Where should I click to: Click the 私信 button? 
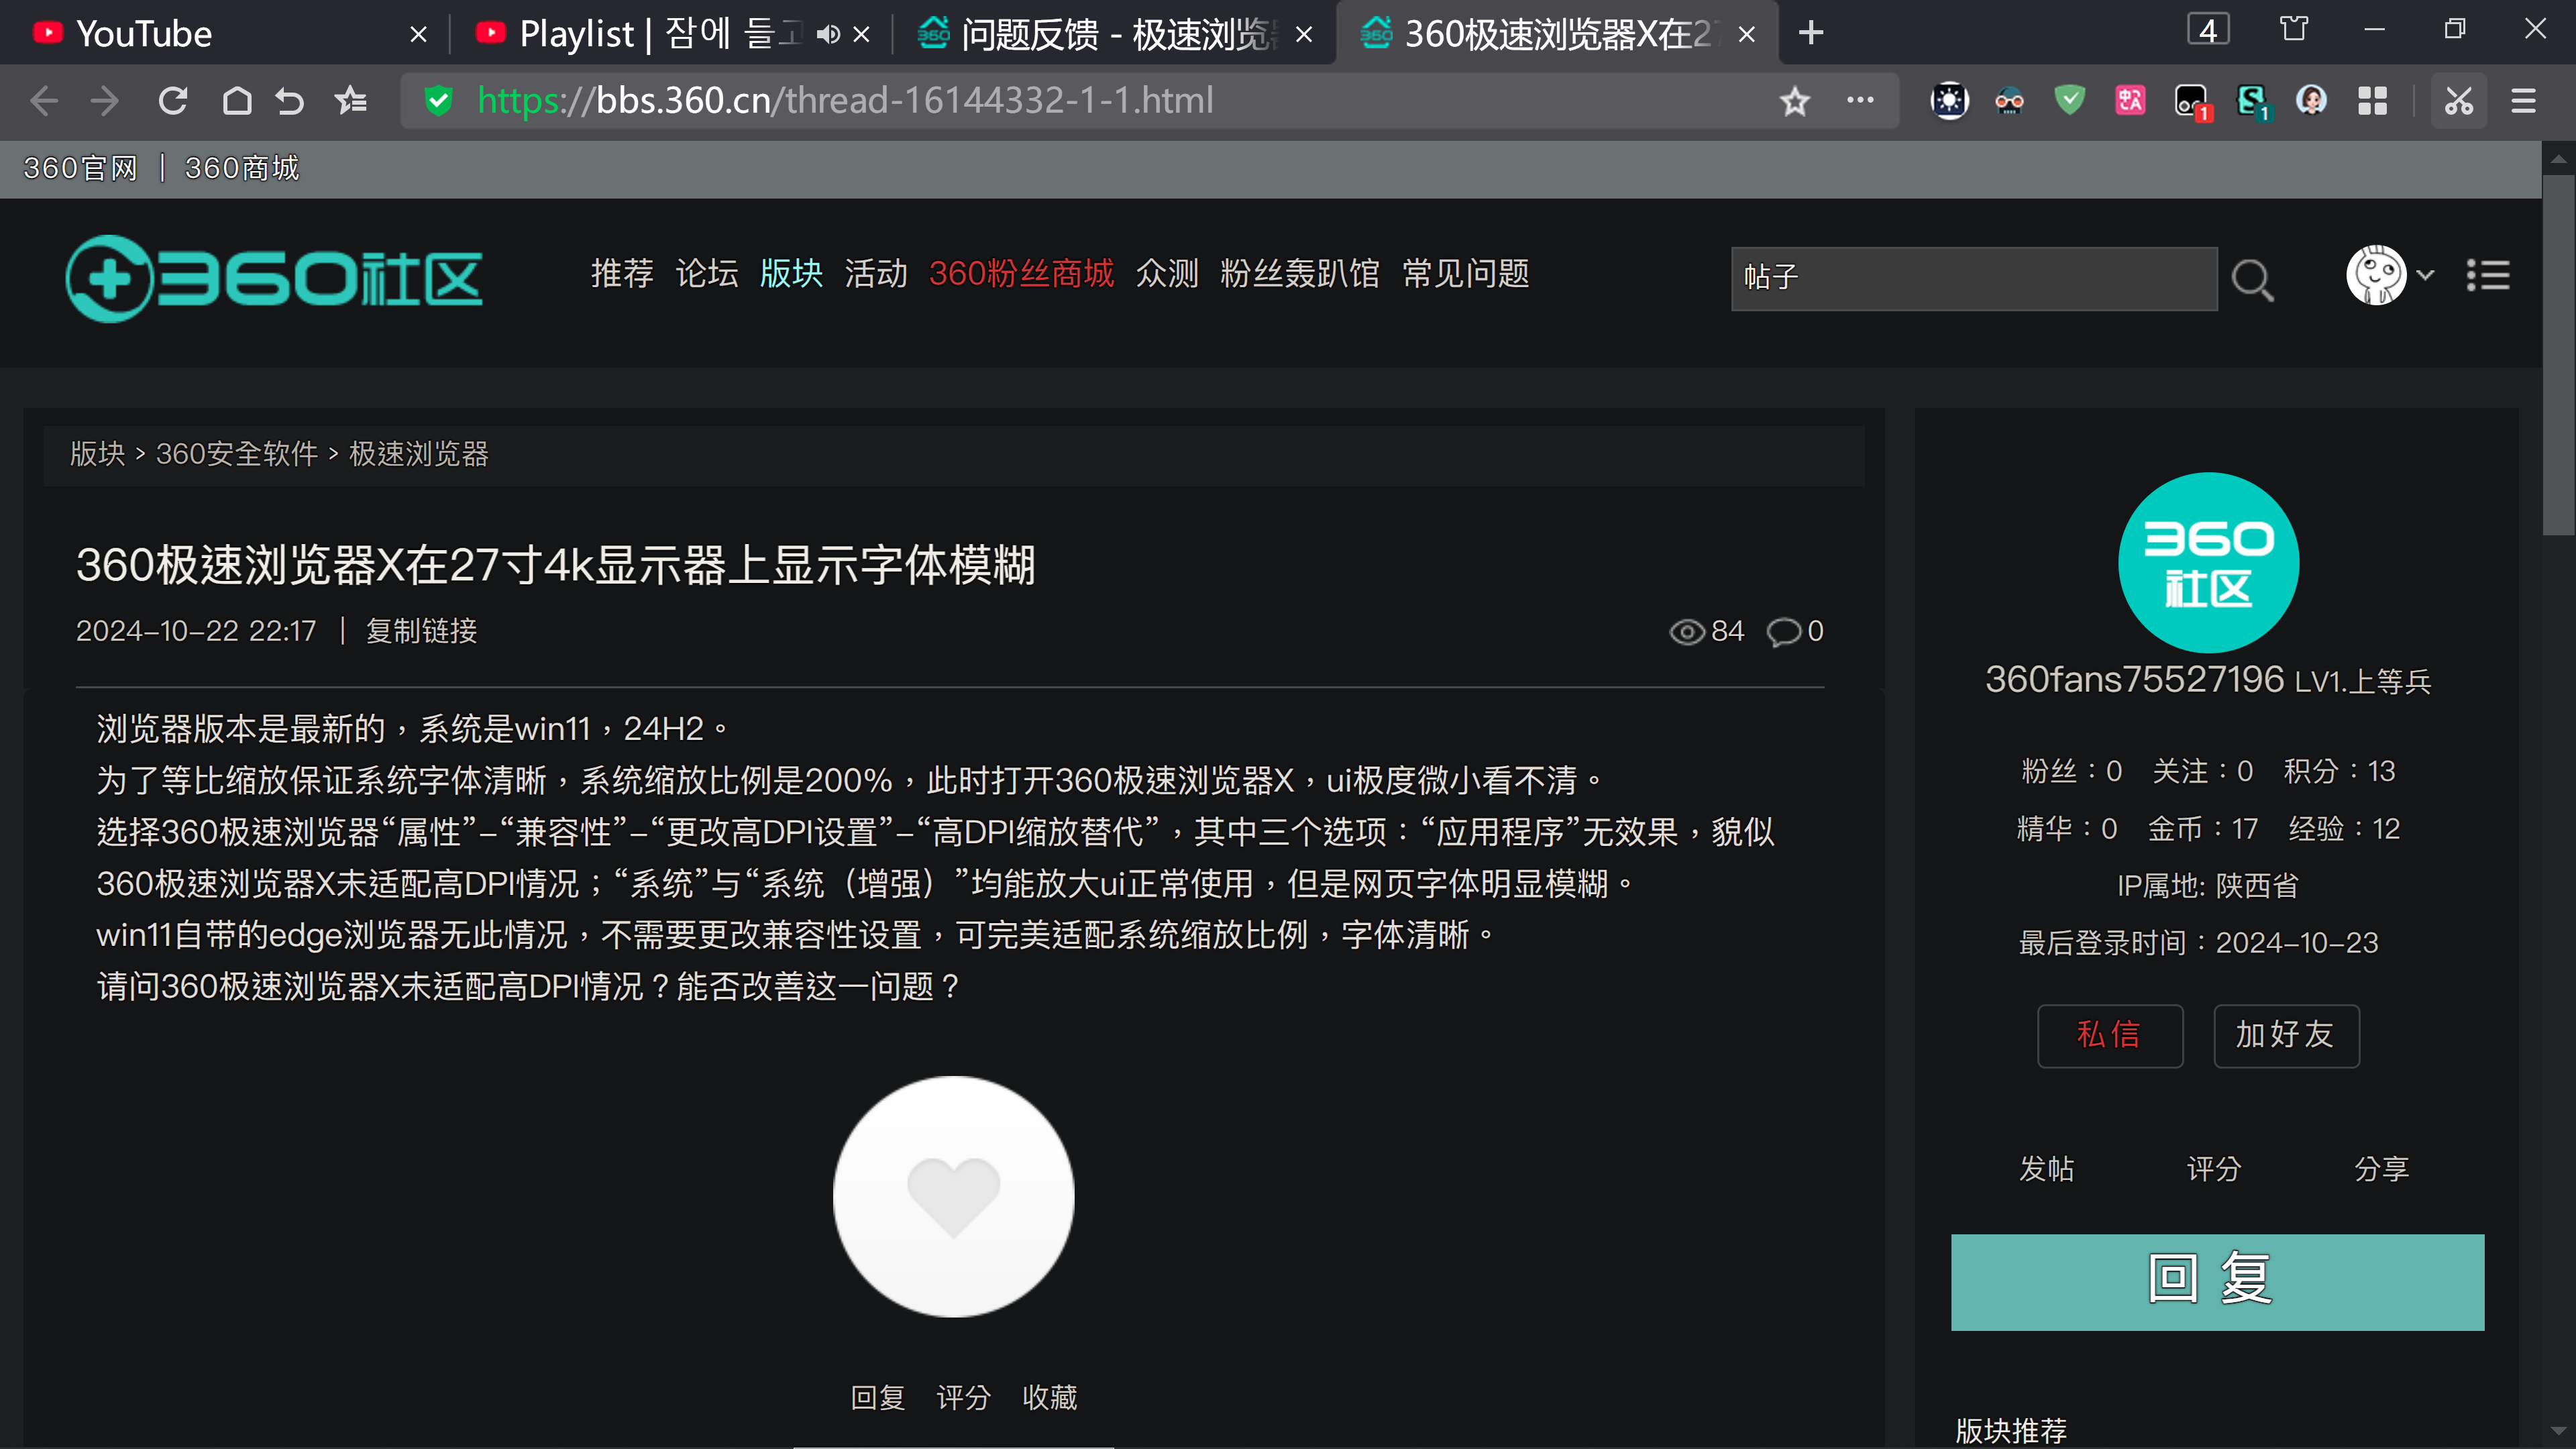pos(2110,1035)
